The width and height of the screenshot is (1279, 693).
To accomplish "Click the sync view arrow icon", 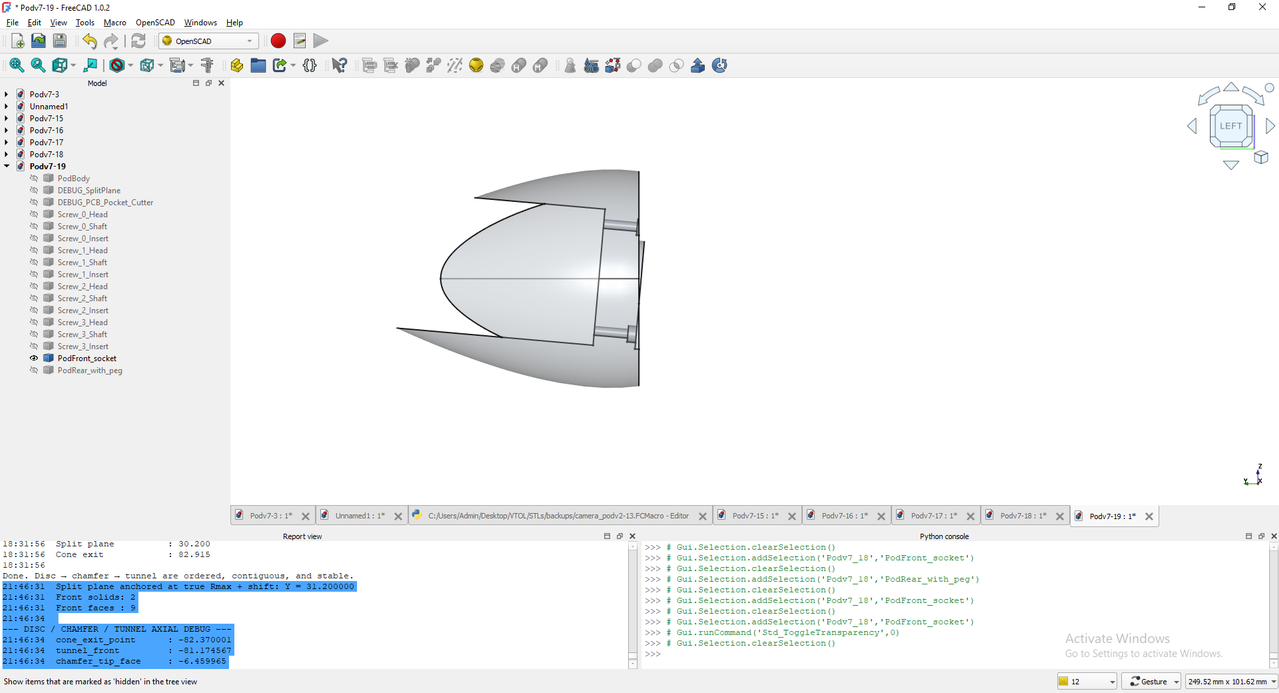I will (x=90, y=65).
